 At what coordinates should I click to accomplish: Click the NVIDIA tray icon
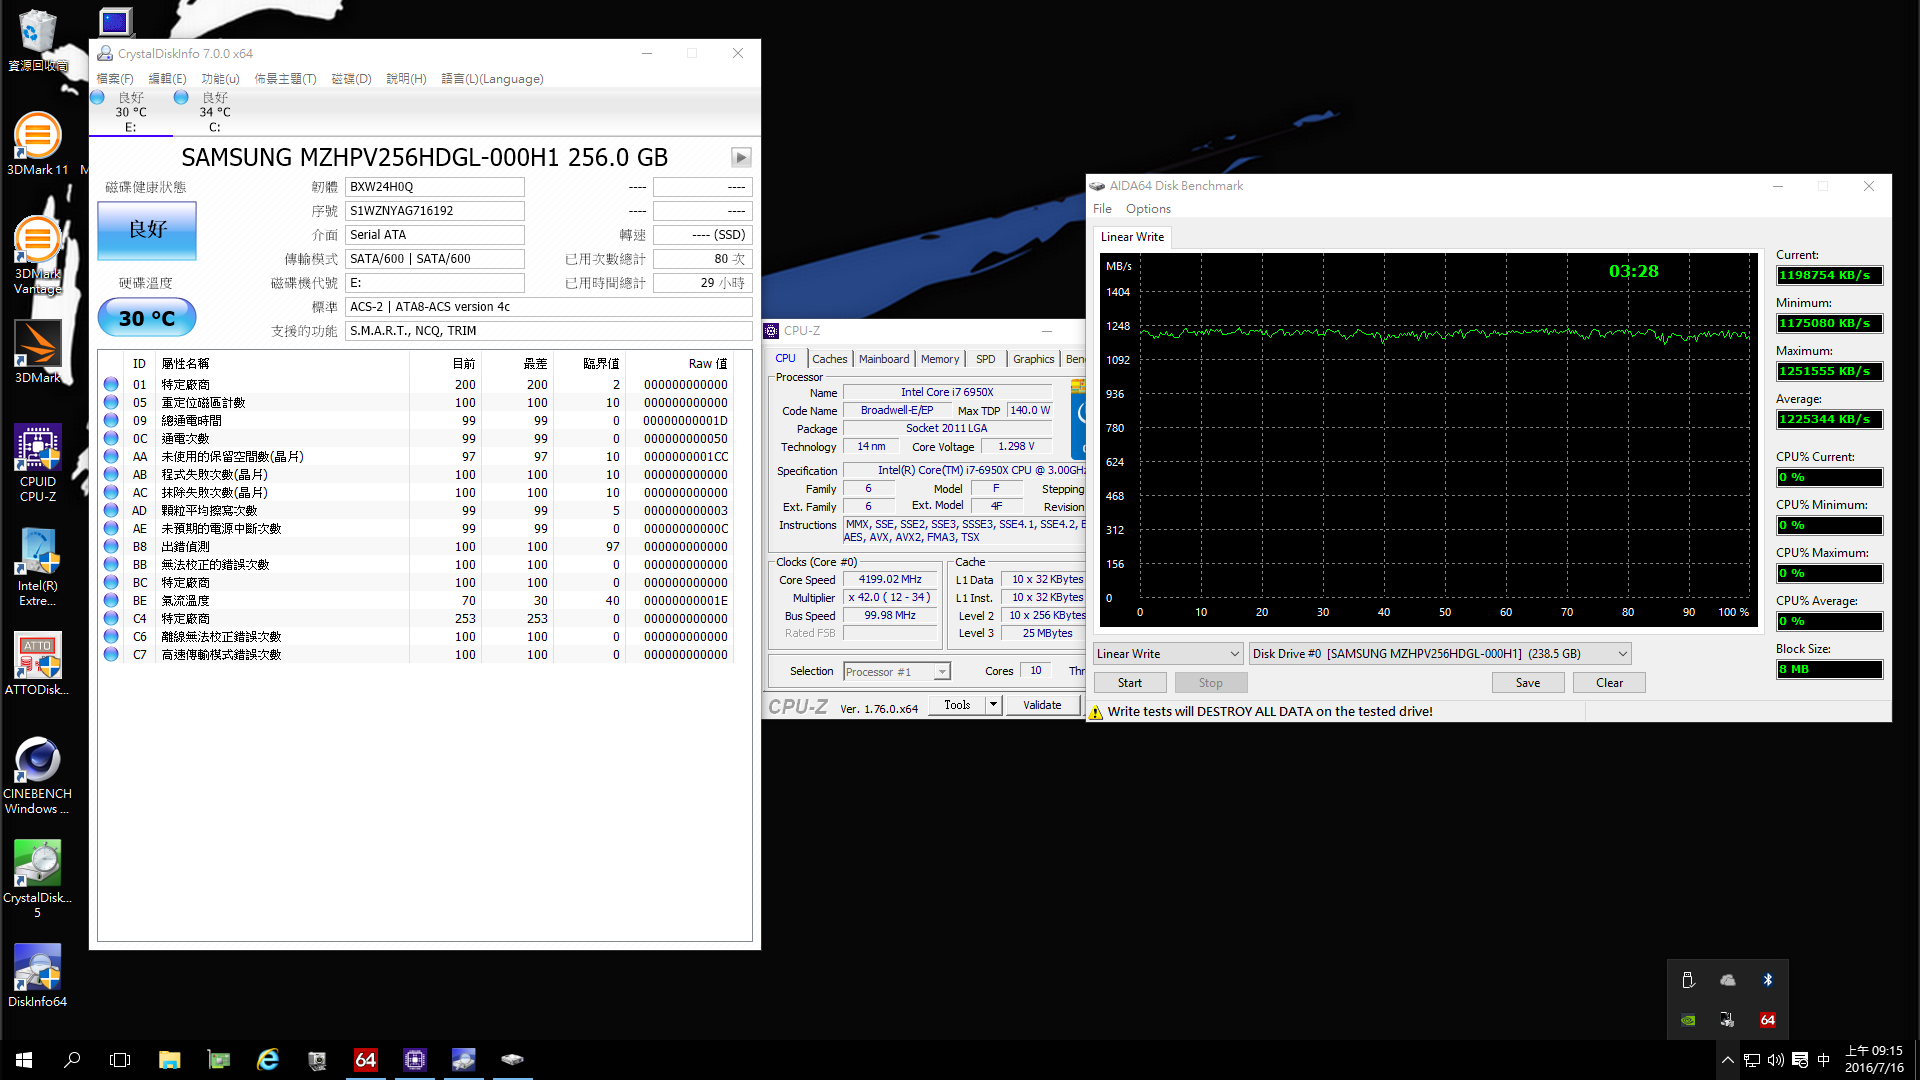point(1688,1020)
